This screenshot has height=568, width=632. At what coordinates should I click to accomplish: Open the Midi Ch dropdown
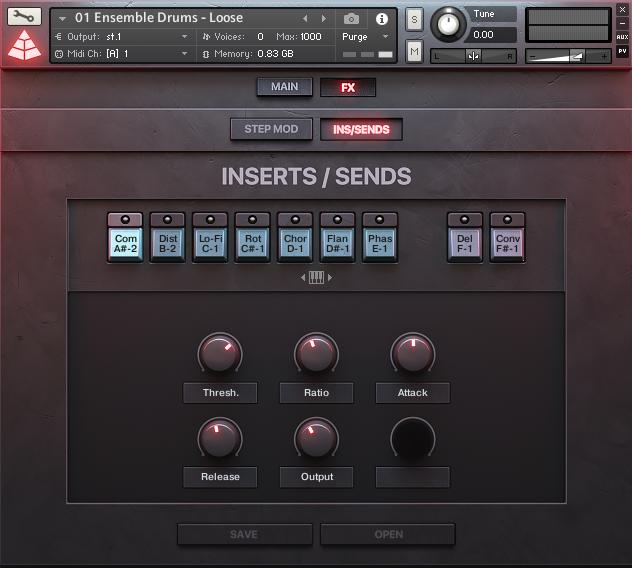(x=184, y=54)
